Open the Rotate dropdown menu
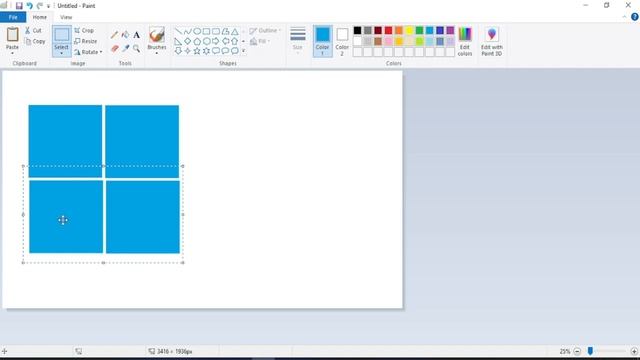Screen dimensions: 640x360 tap(88, 52)
